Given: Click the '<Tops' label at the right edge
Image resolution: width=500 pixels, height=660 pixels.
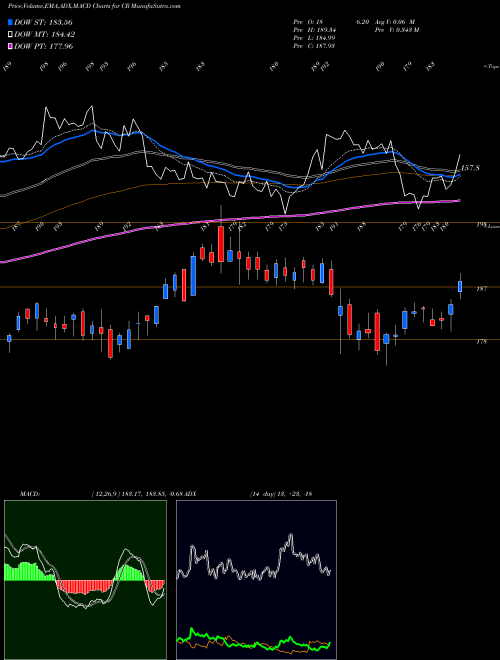Looking at the screenshot, I should pos(491,67).
